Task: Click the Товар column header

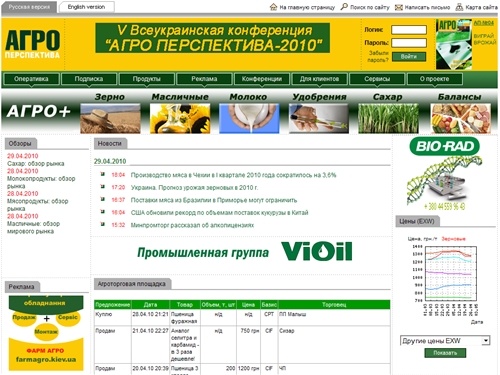Action: [x=185, y=305]
